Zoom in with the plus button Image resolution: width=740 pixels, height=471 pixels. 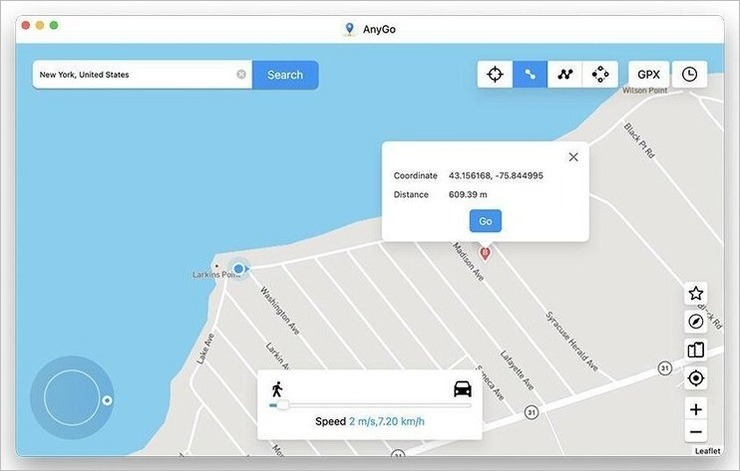696,410
